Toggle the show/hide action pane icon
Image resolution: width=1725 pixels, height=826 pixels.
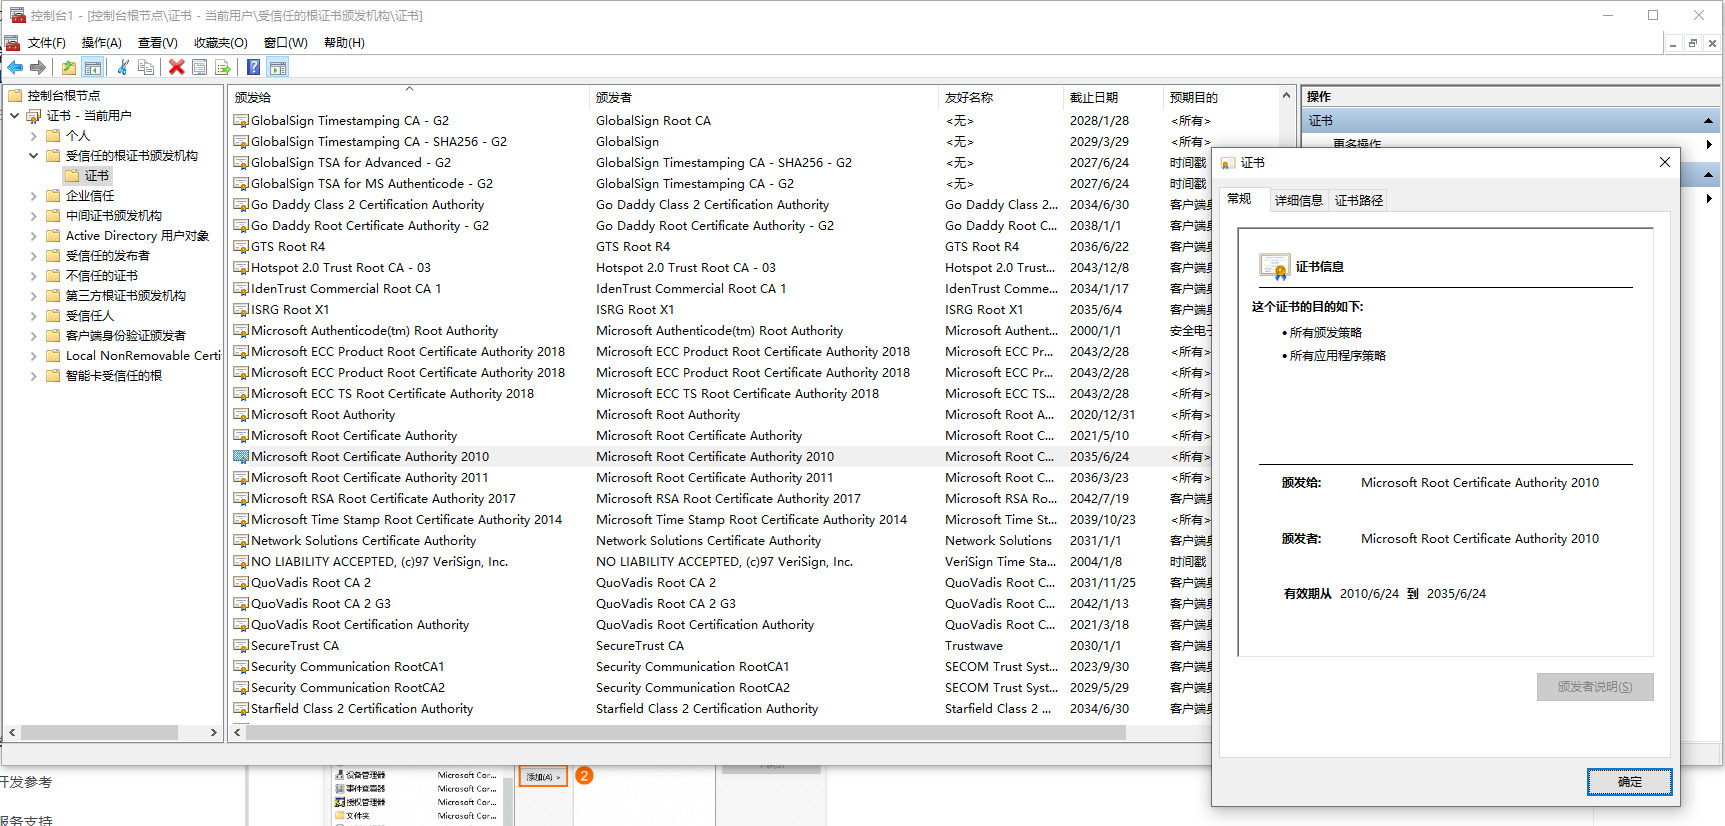(278, 67)
